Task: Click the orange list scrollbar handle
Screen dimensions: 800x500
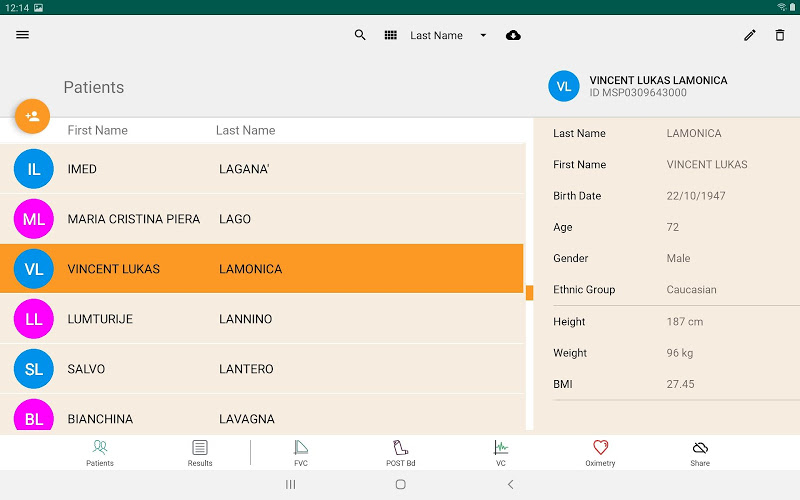Action: pyautogui.click(x=529, y=292)
